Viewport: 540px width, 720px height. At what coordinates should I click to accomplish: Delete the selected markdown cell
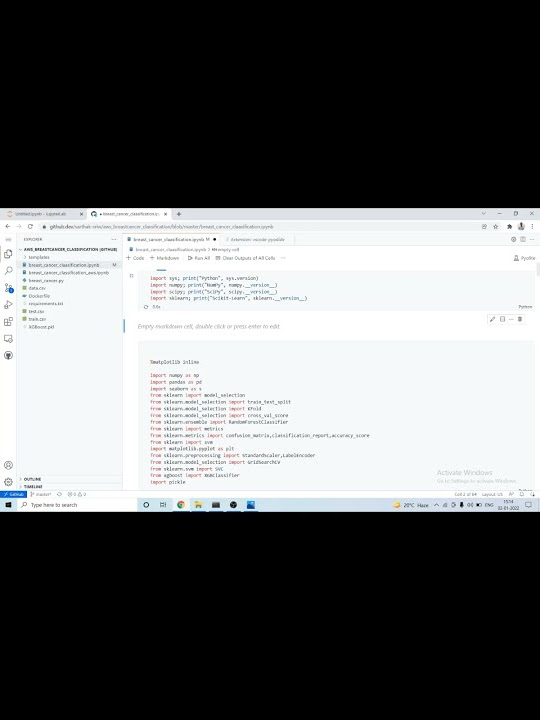[520, 319]
